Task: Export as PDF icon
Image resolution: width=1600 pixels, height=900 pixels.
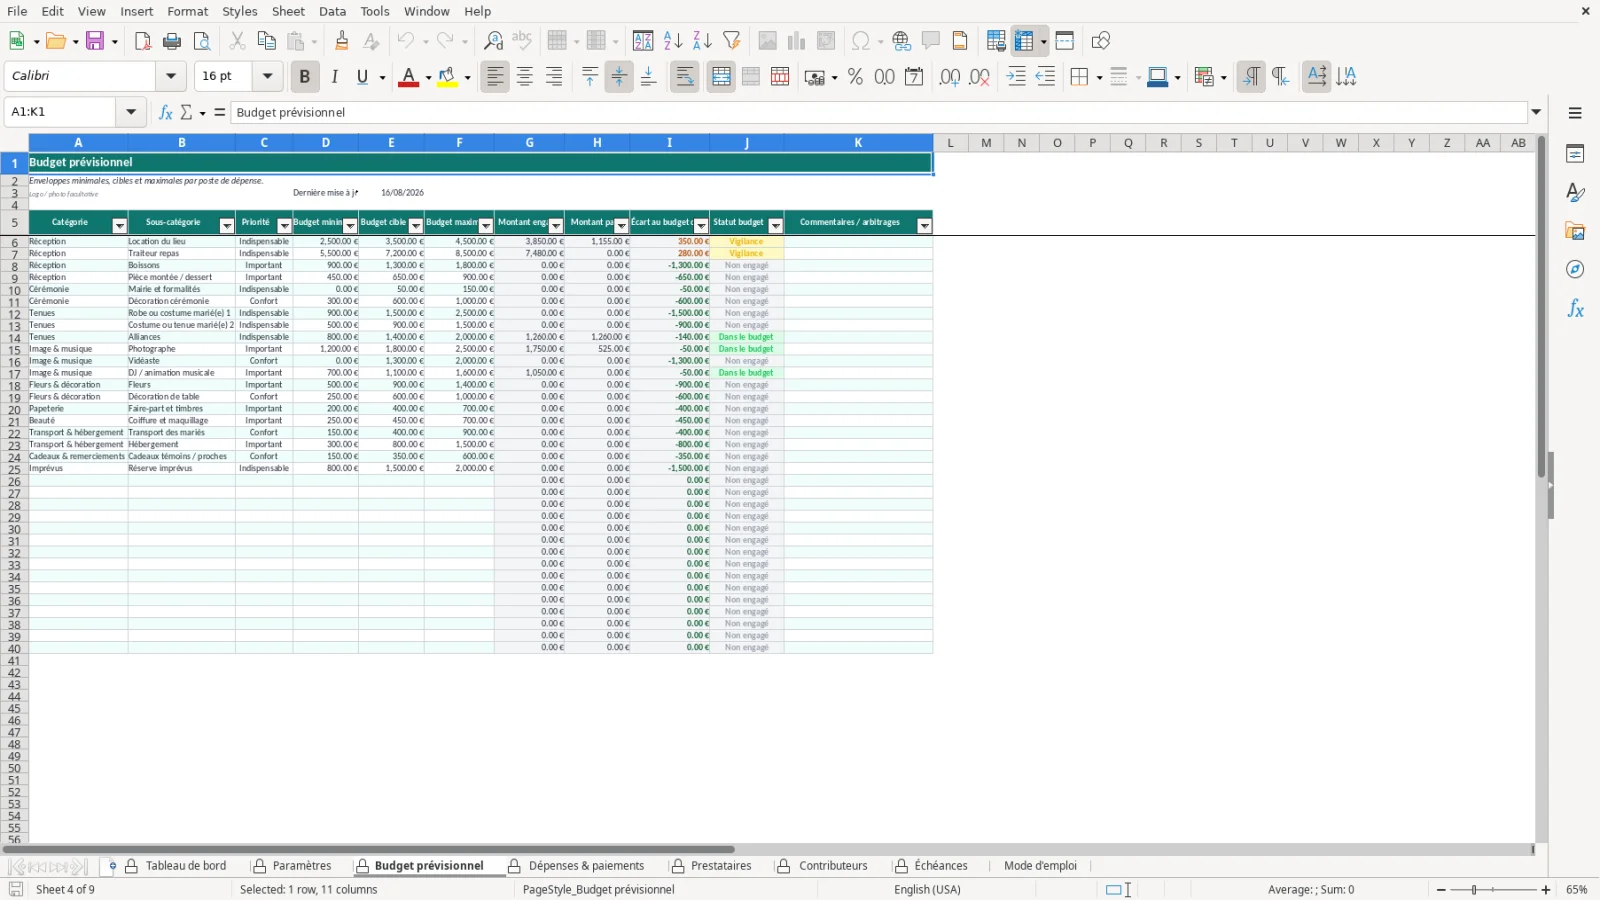Action: (x=143, y=41)
